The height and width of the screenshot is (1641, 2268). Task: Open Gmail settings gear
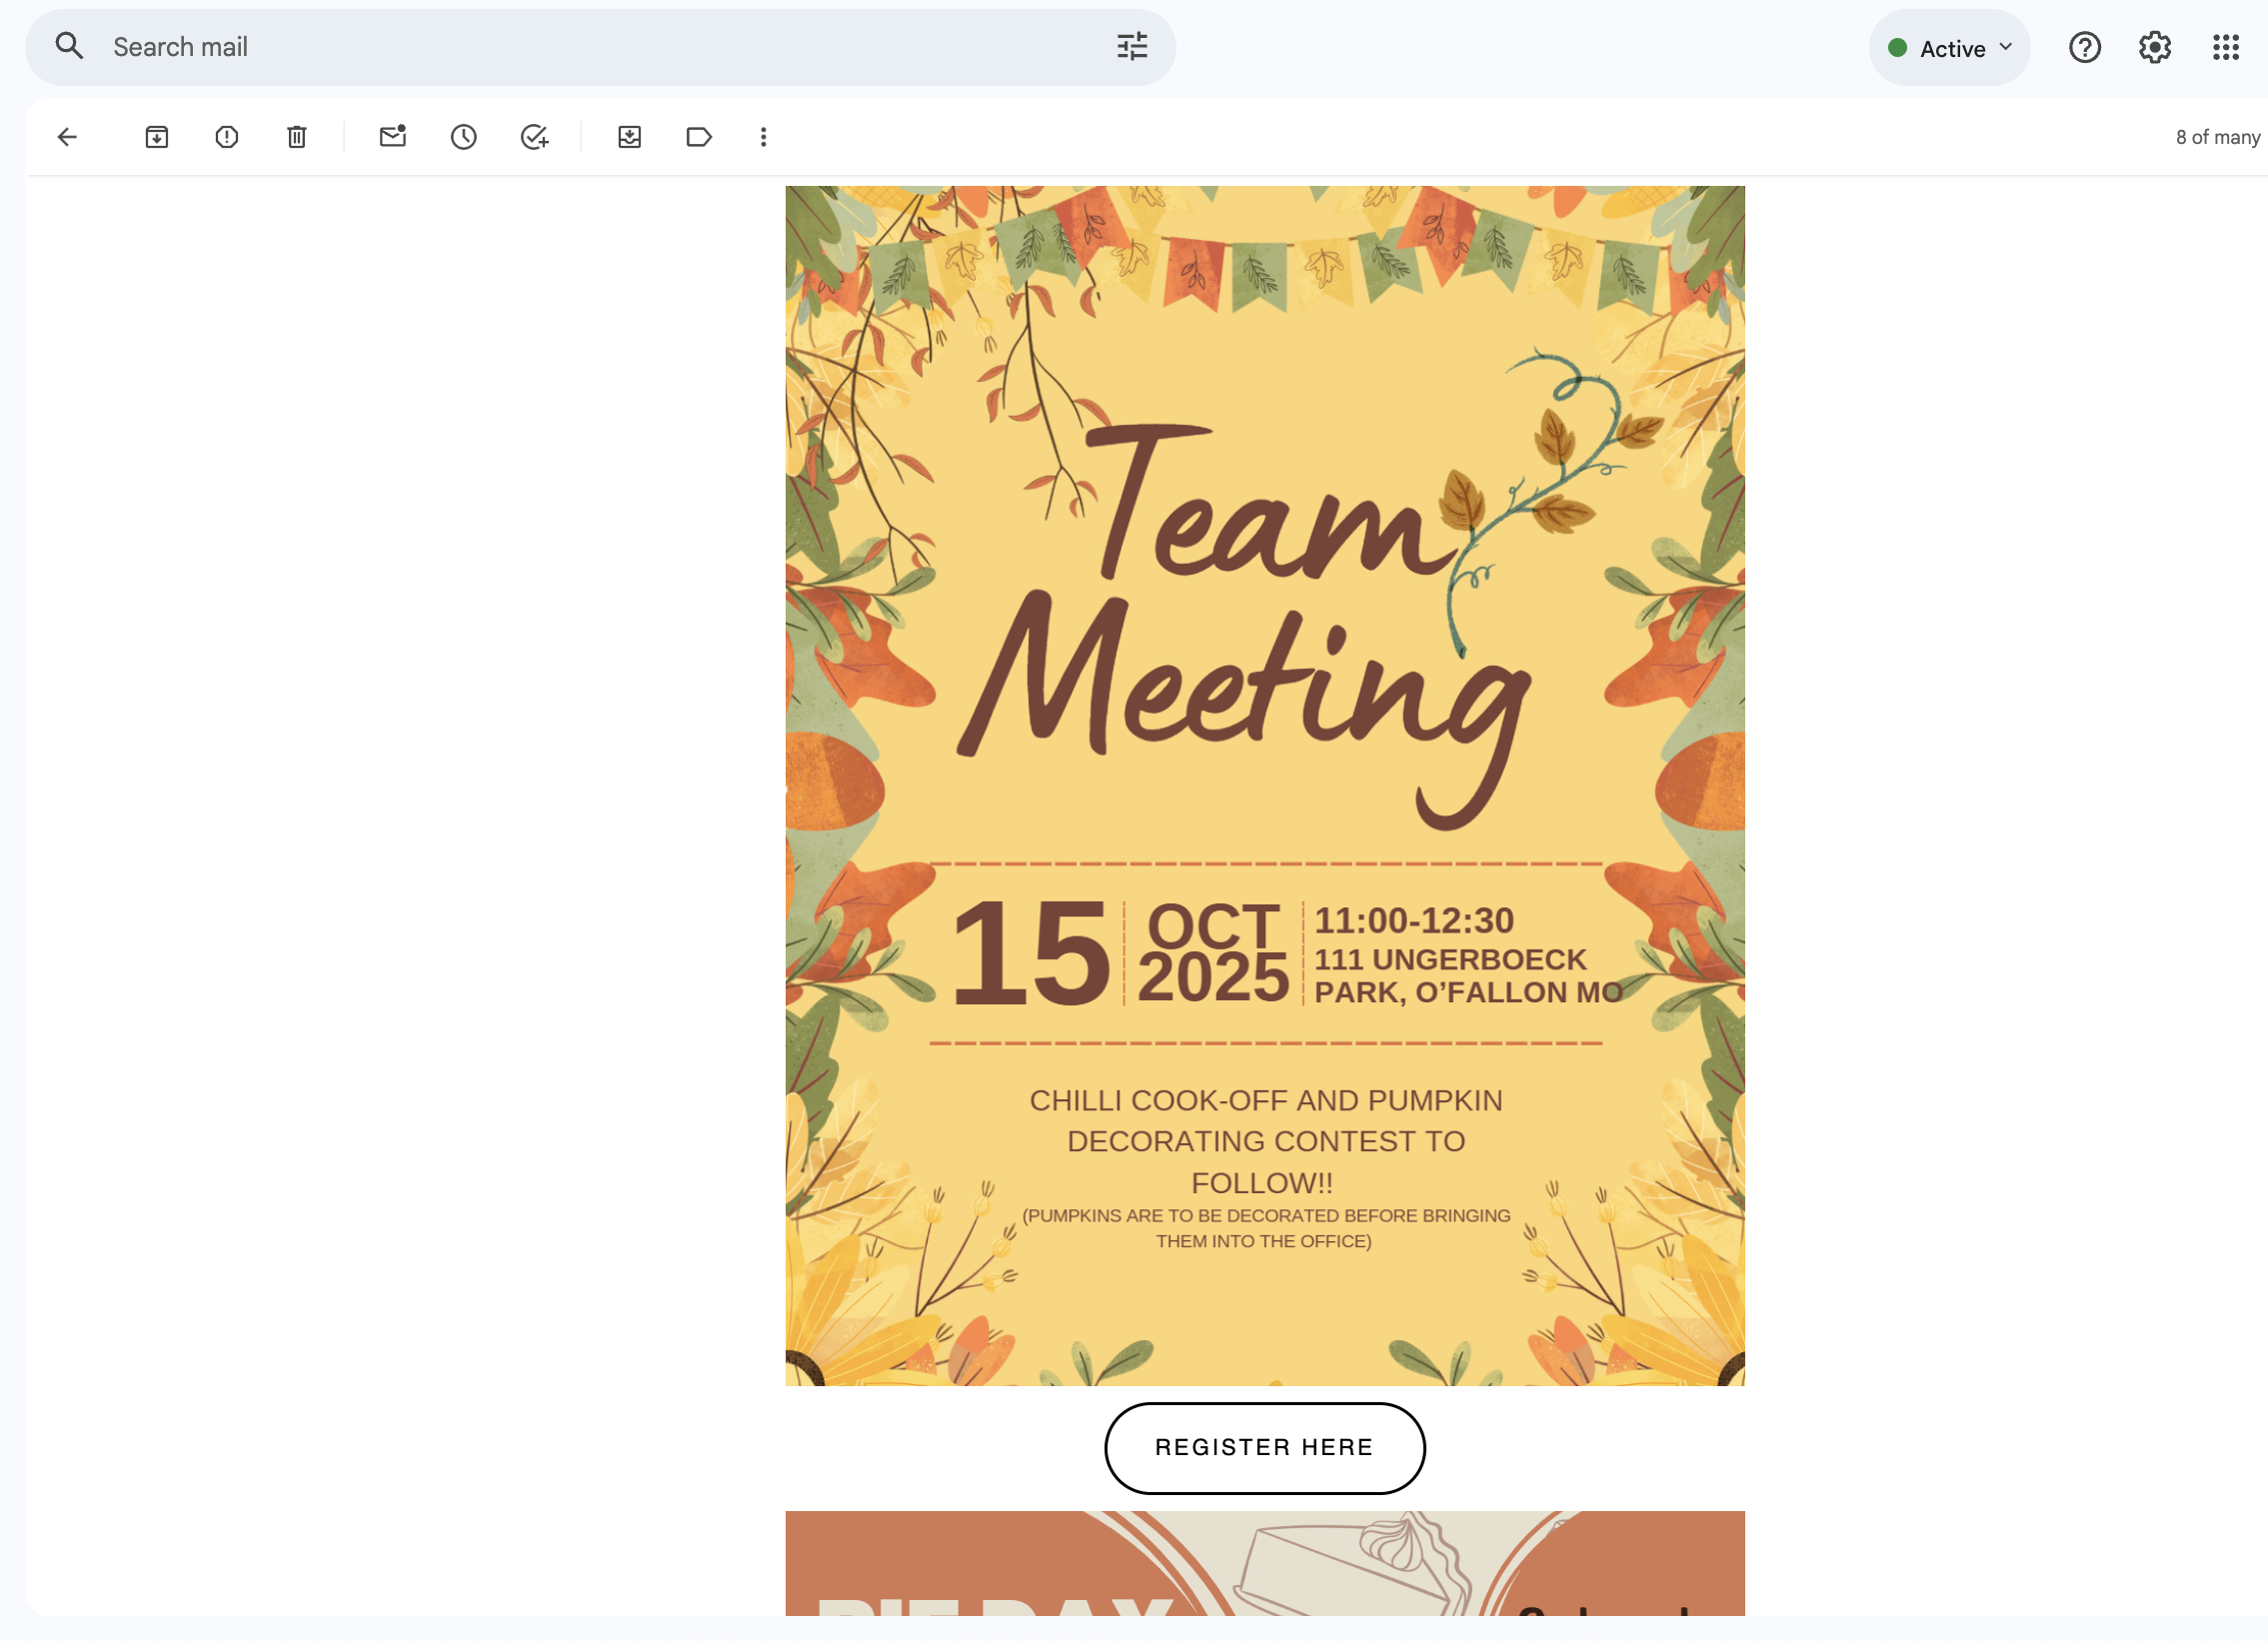pos(2155,47)
